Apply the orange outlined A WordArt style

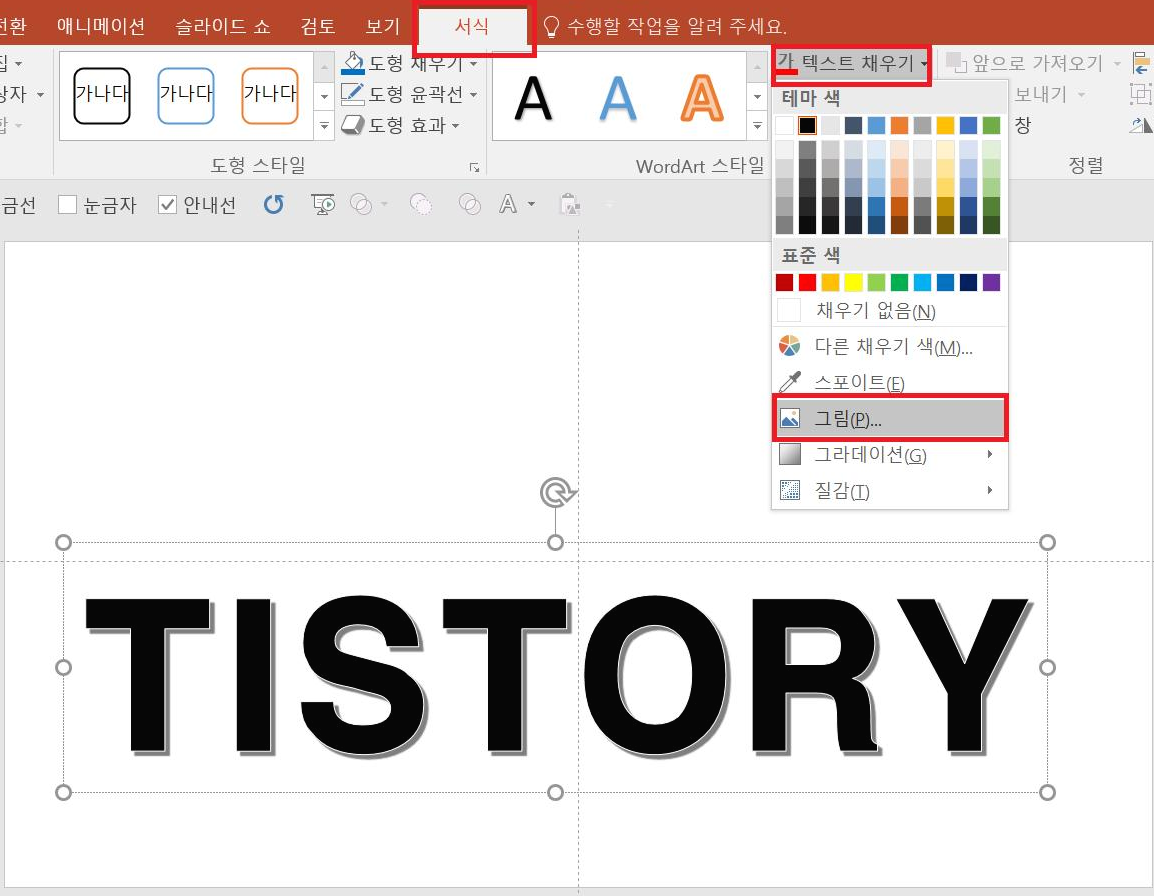pyautogui.click(x=701, y=98)
